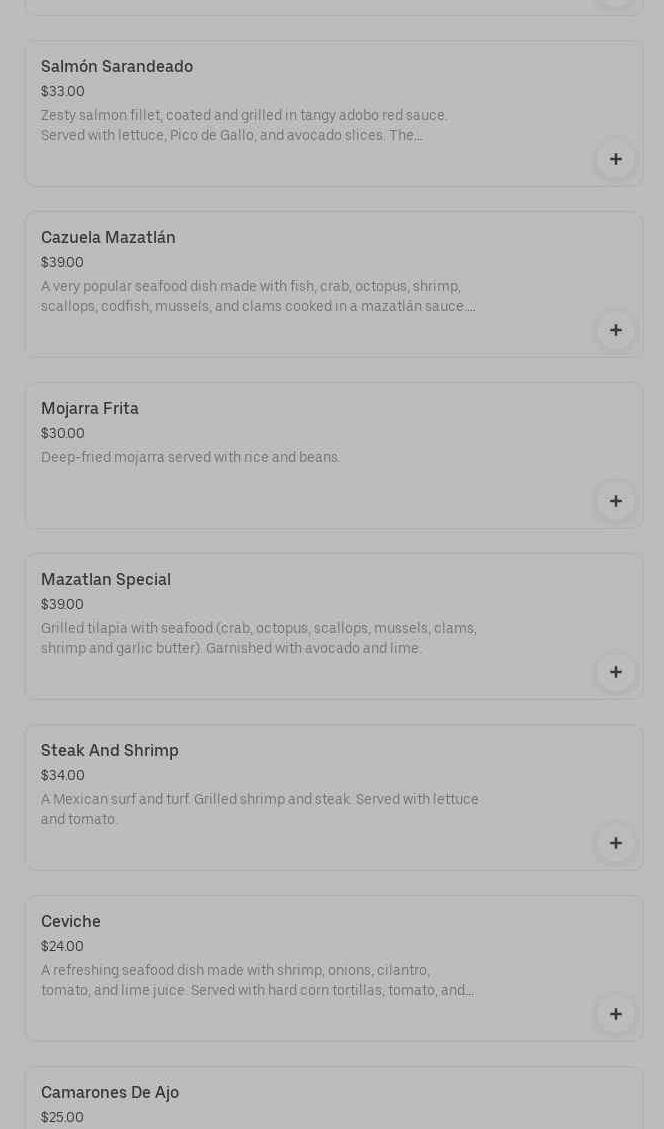This screenshot has width=664, height=1129.
Task: Open Mazatlan Special item name
Action: point(106,580)
